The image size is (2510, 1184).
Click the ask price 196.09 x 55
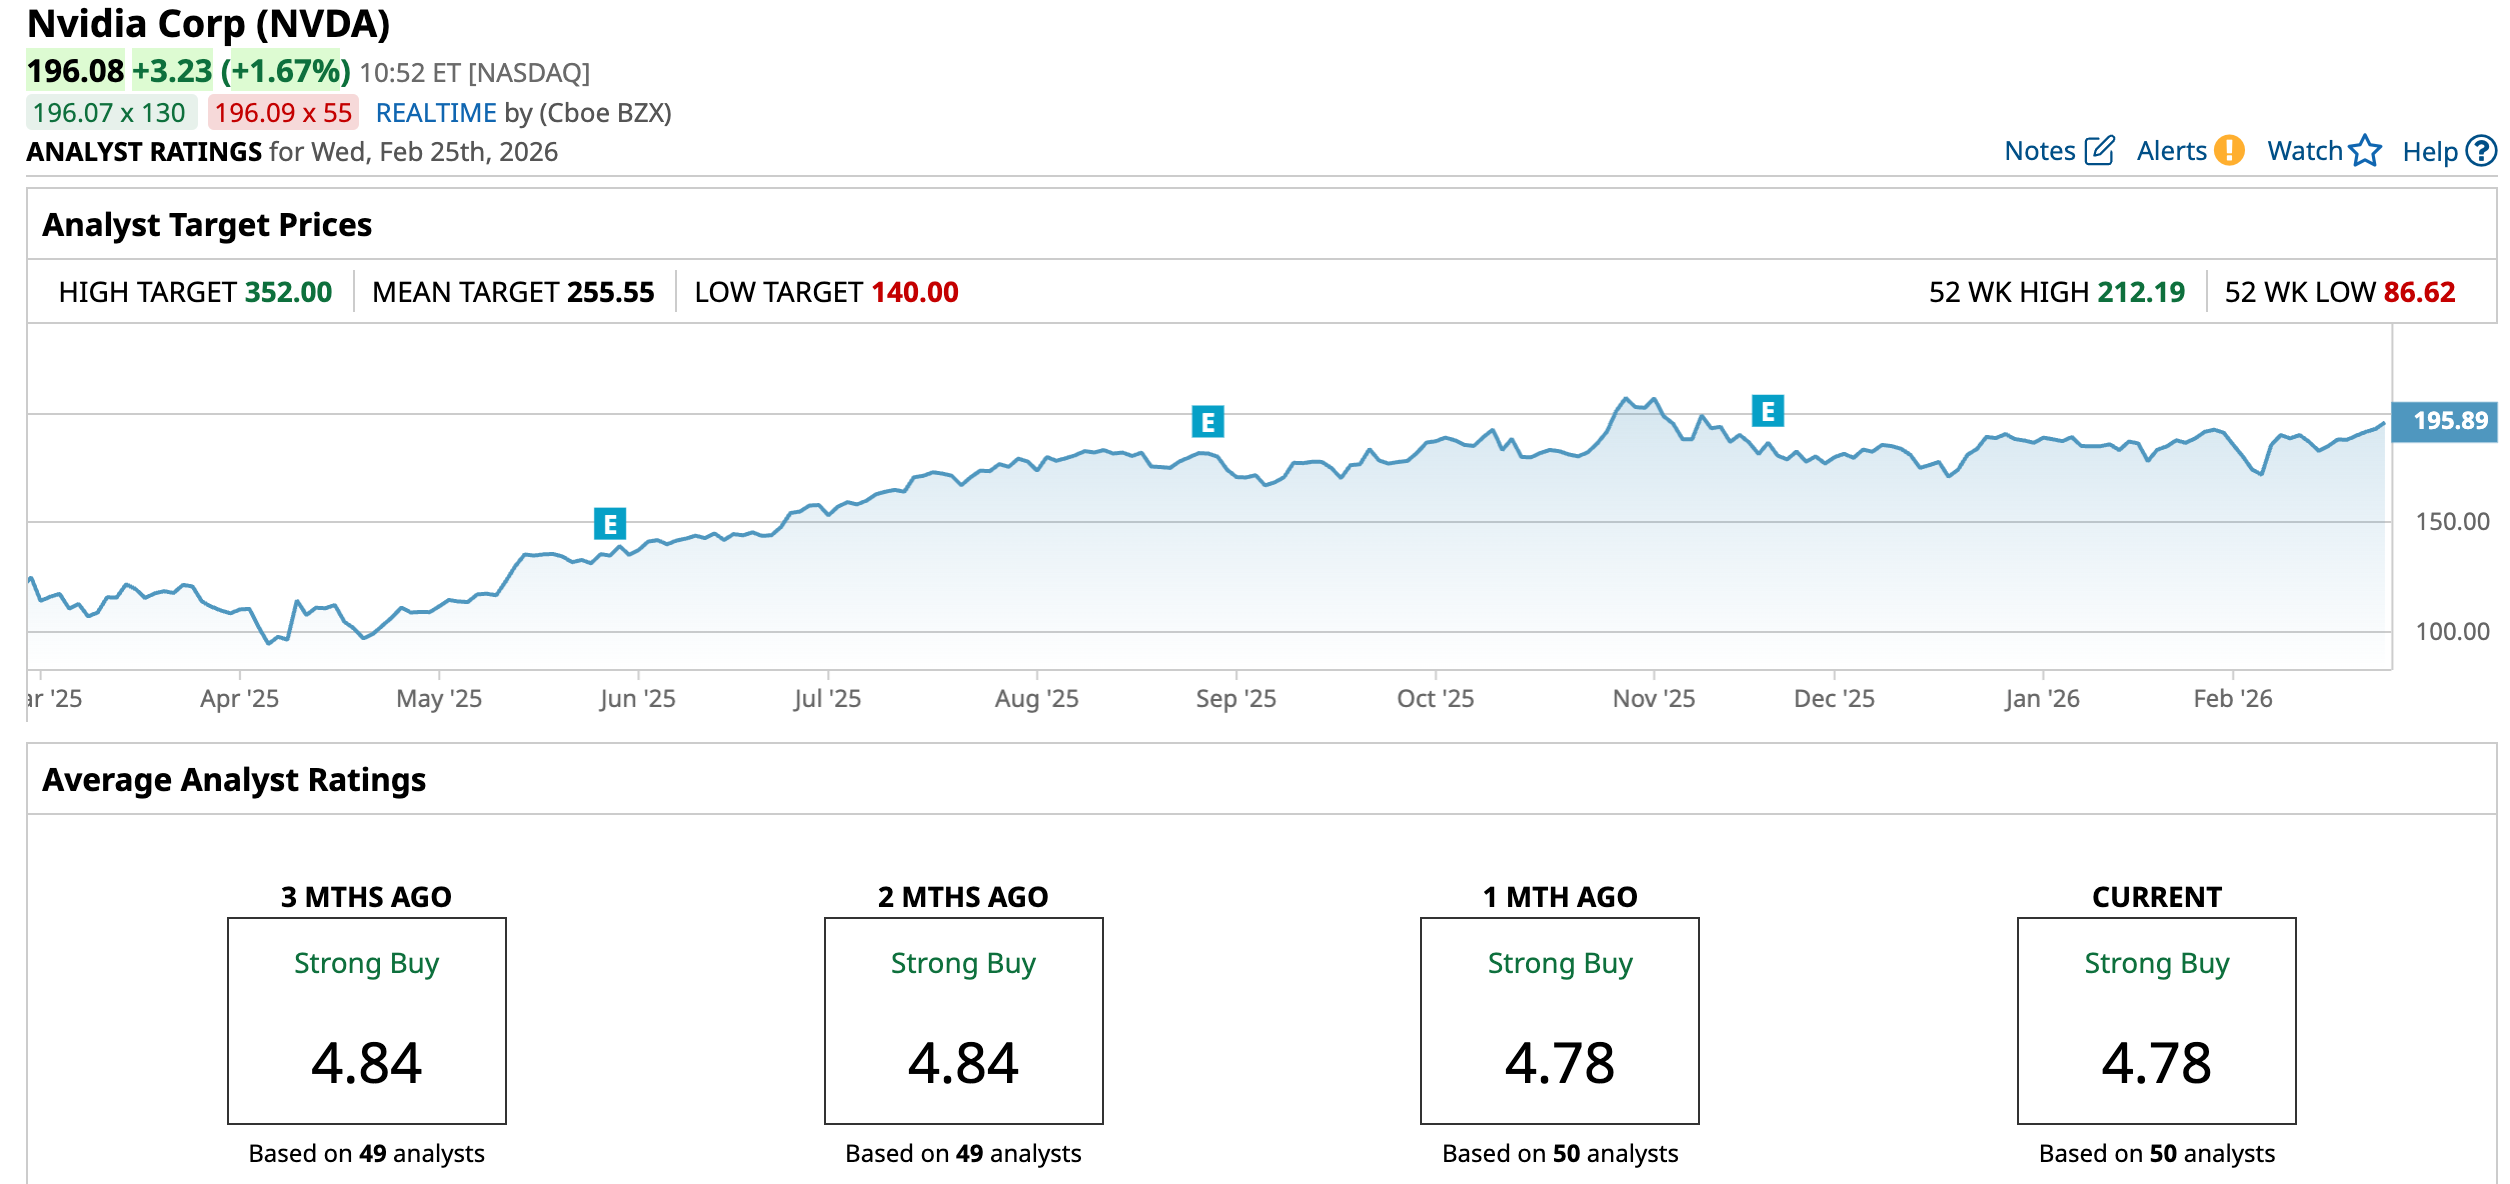click(283, 113)
